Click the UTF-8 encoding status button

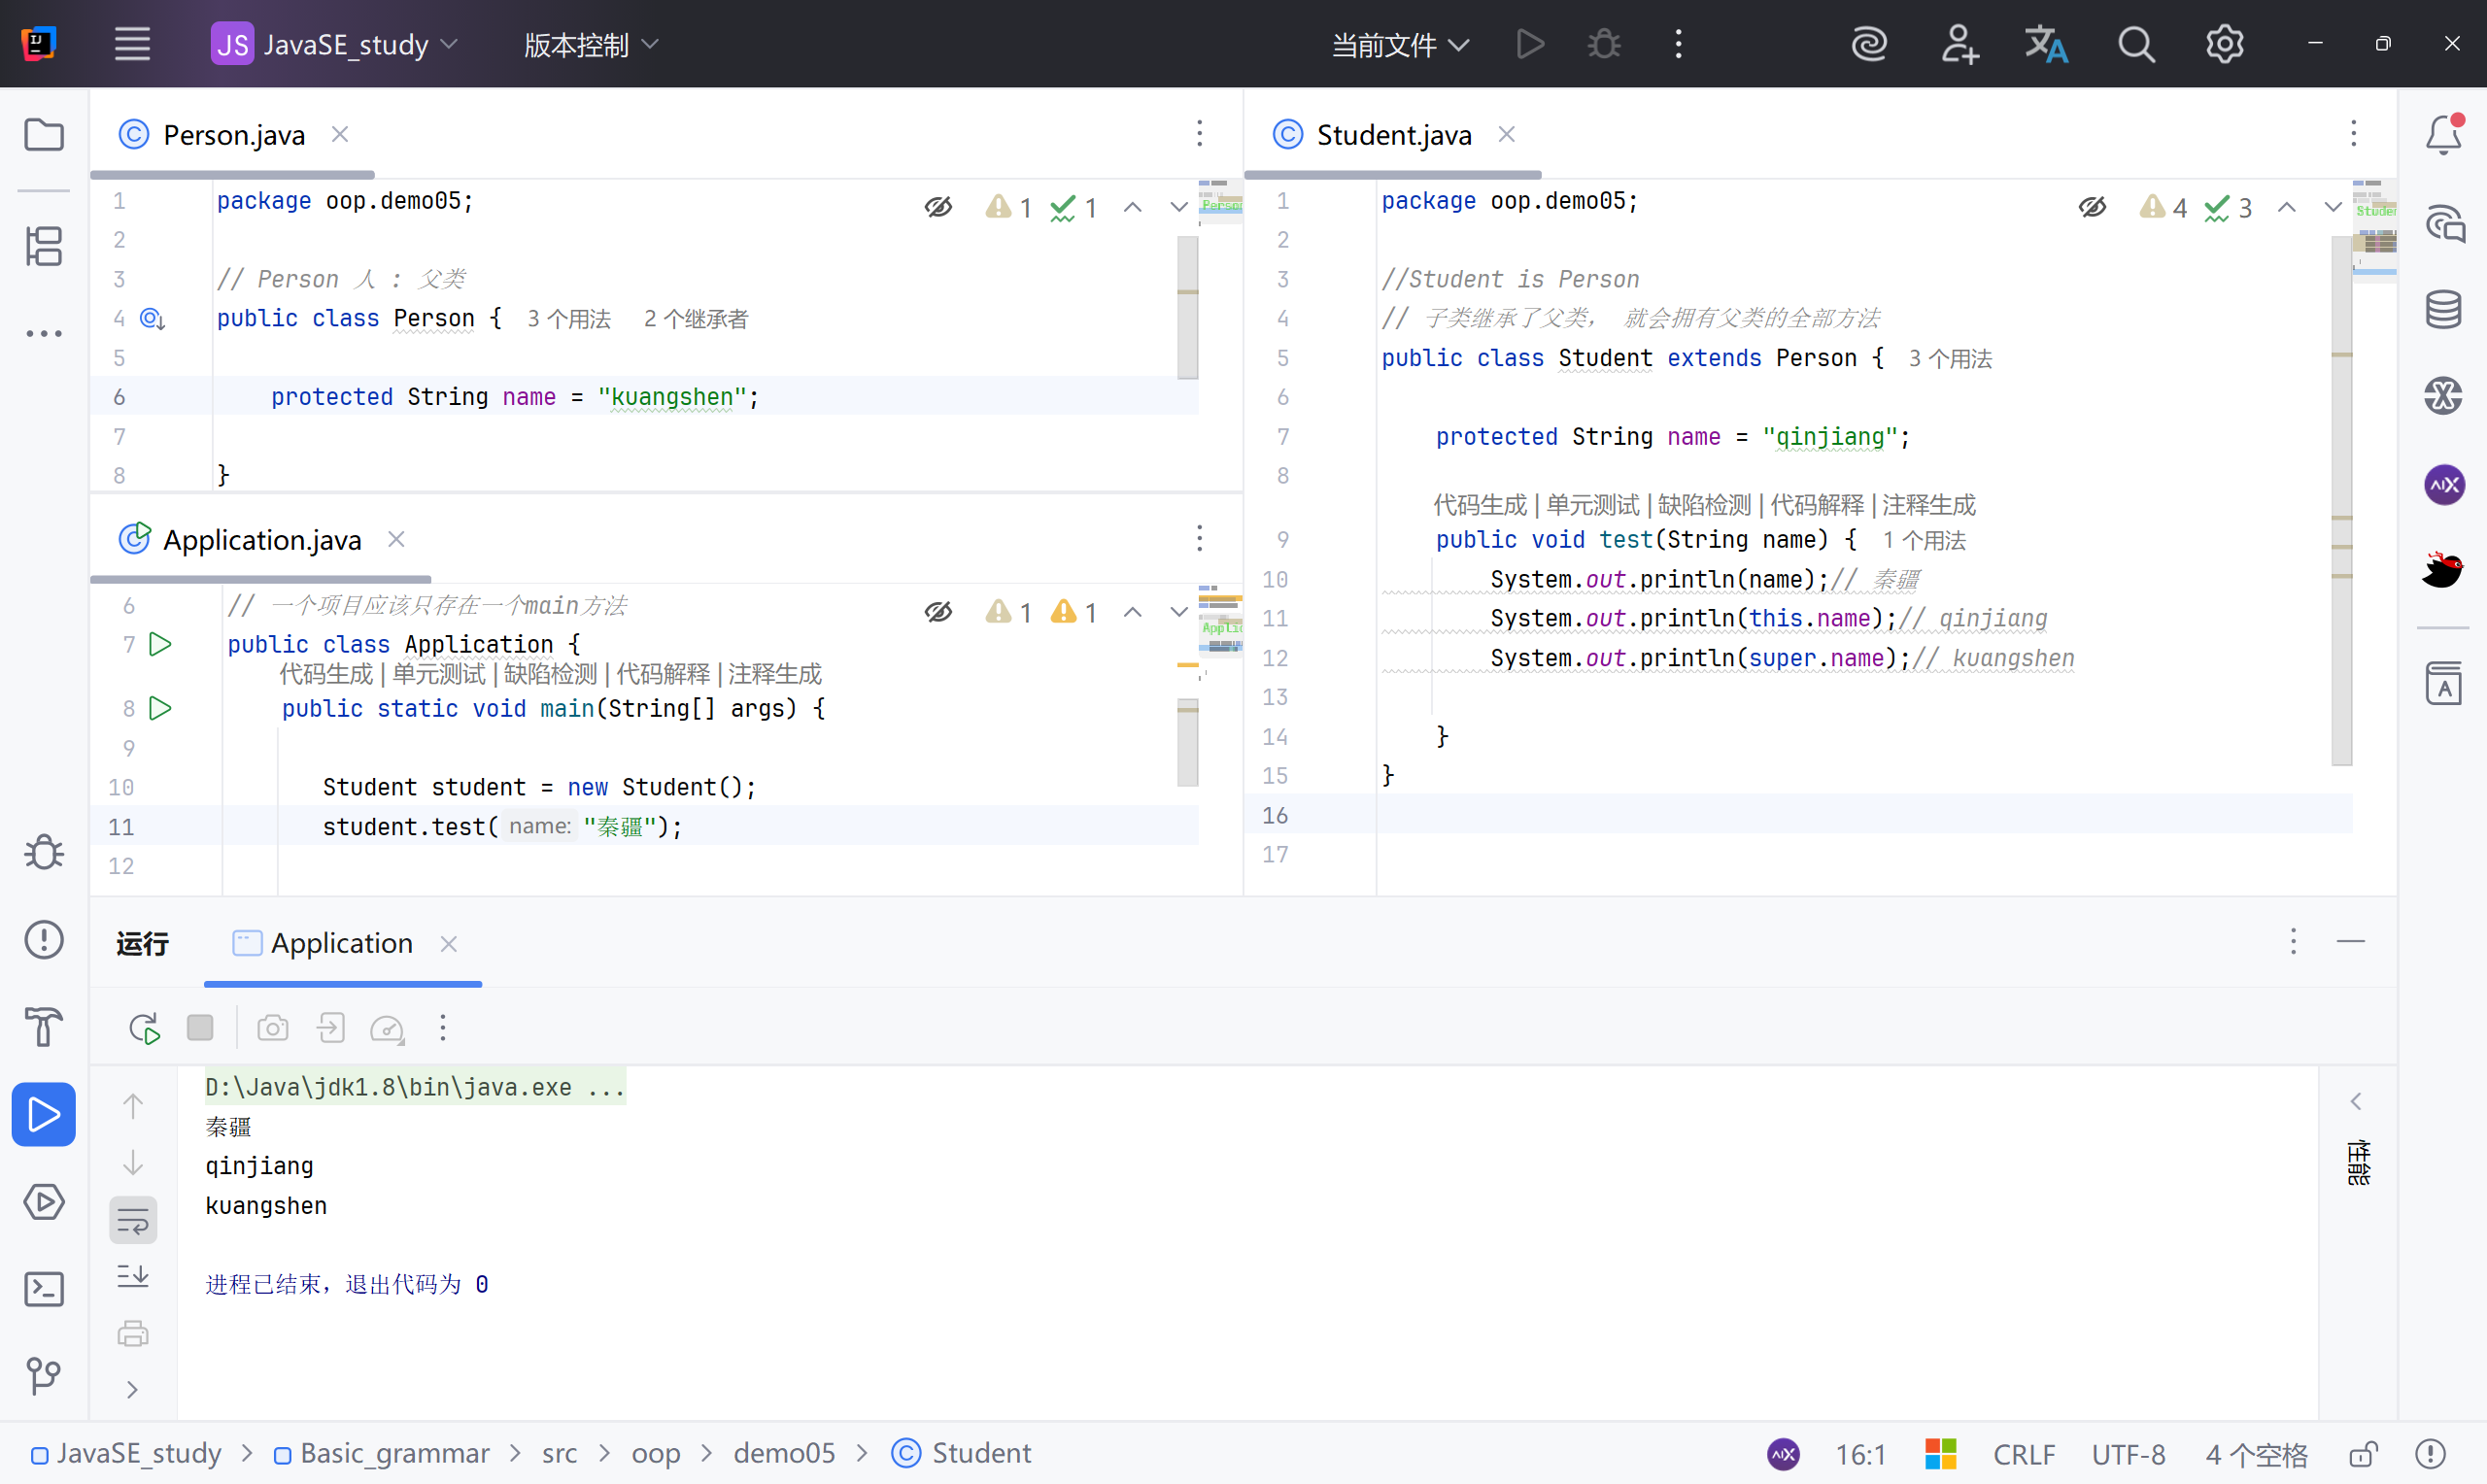click(2127, 1453)
